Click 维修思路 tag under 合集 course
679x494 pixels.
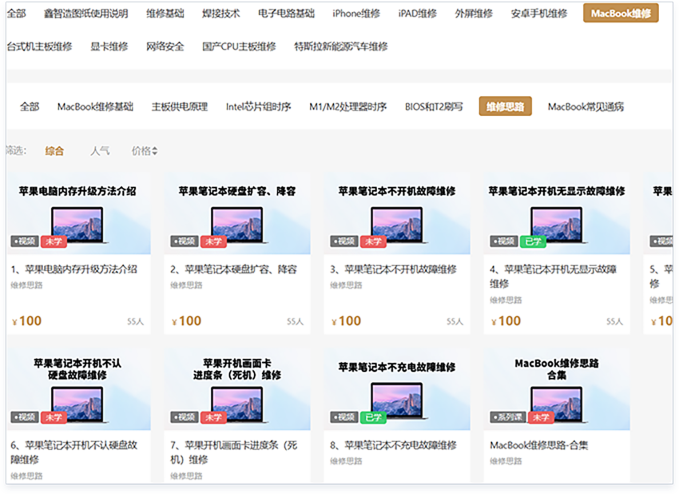(x=506, y=462)
